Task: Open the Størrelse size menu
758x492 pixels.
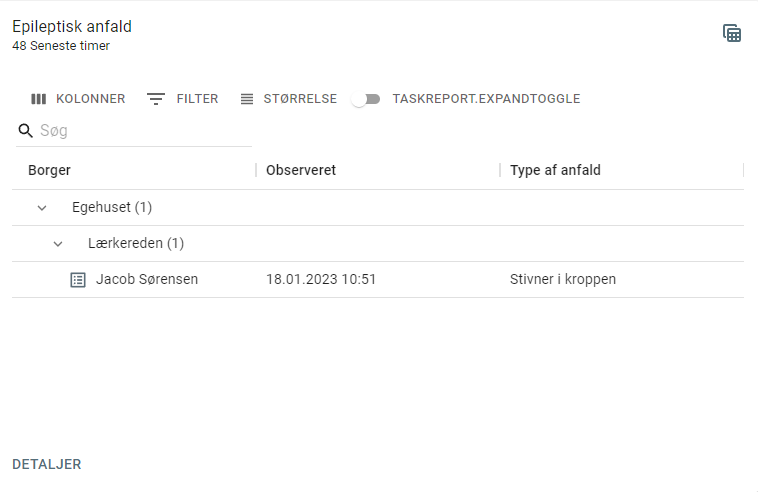Action: pyautogui.click(x=289, y=99)
